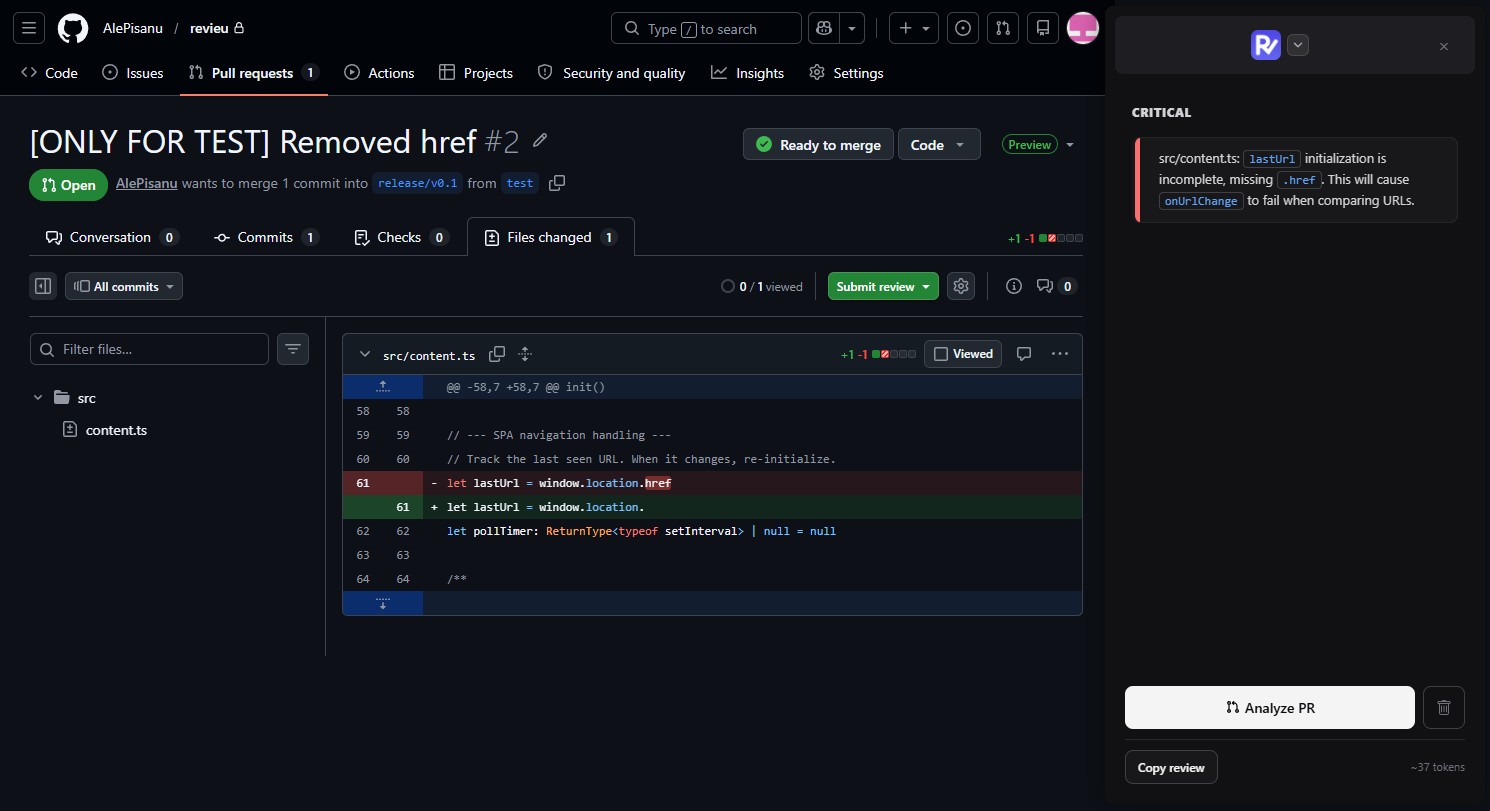This screenshot has height=811, width=1490.
Task: Open the Conversation tab
Action: coord(110,237)
